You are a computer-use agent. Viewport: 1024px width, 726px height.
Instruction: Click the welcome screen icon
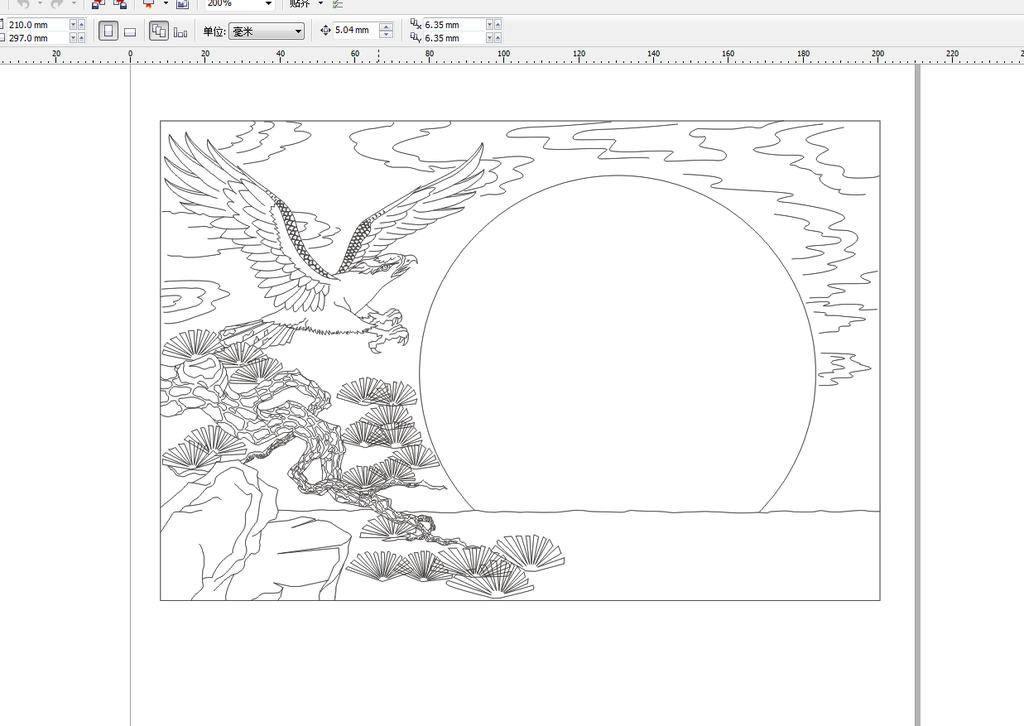pos(183,4)
